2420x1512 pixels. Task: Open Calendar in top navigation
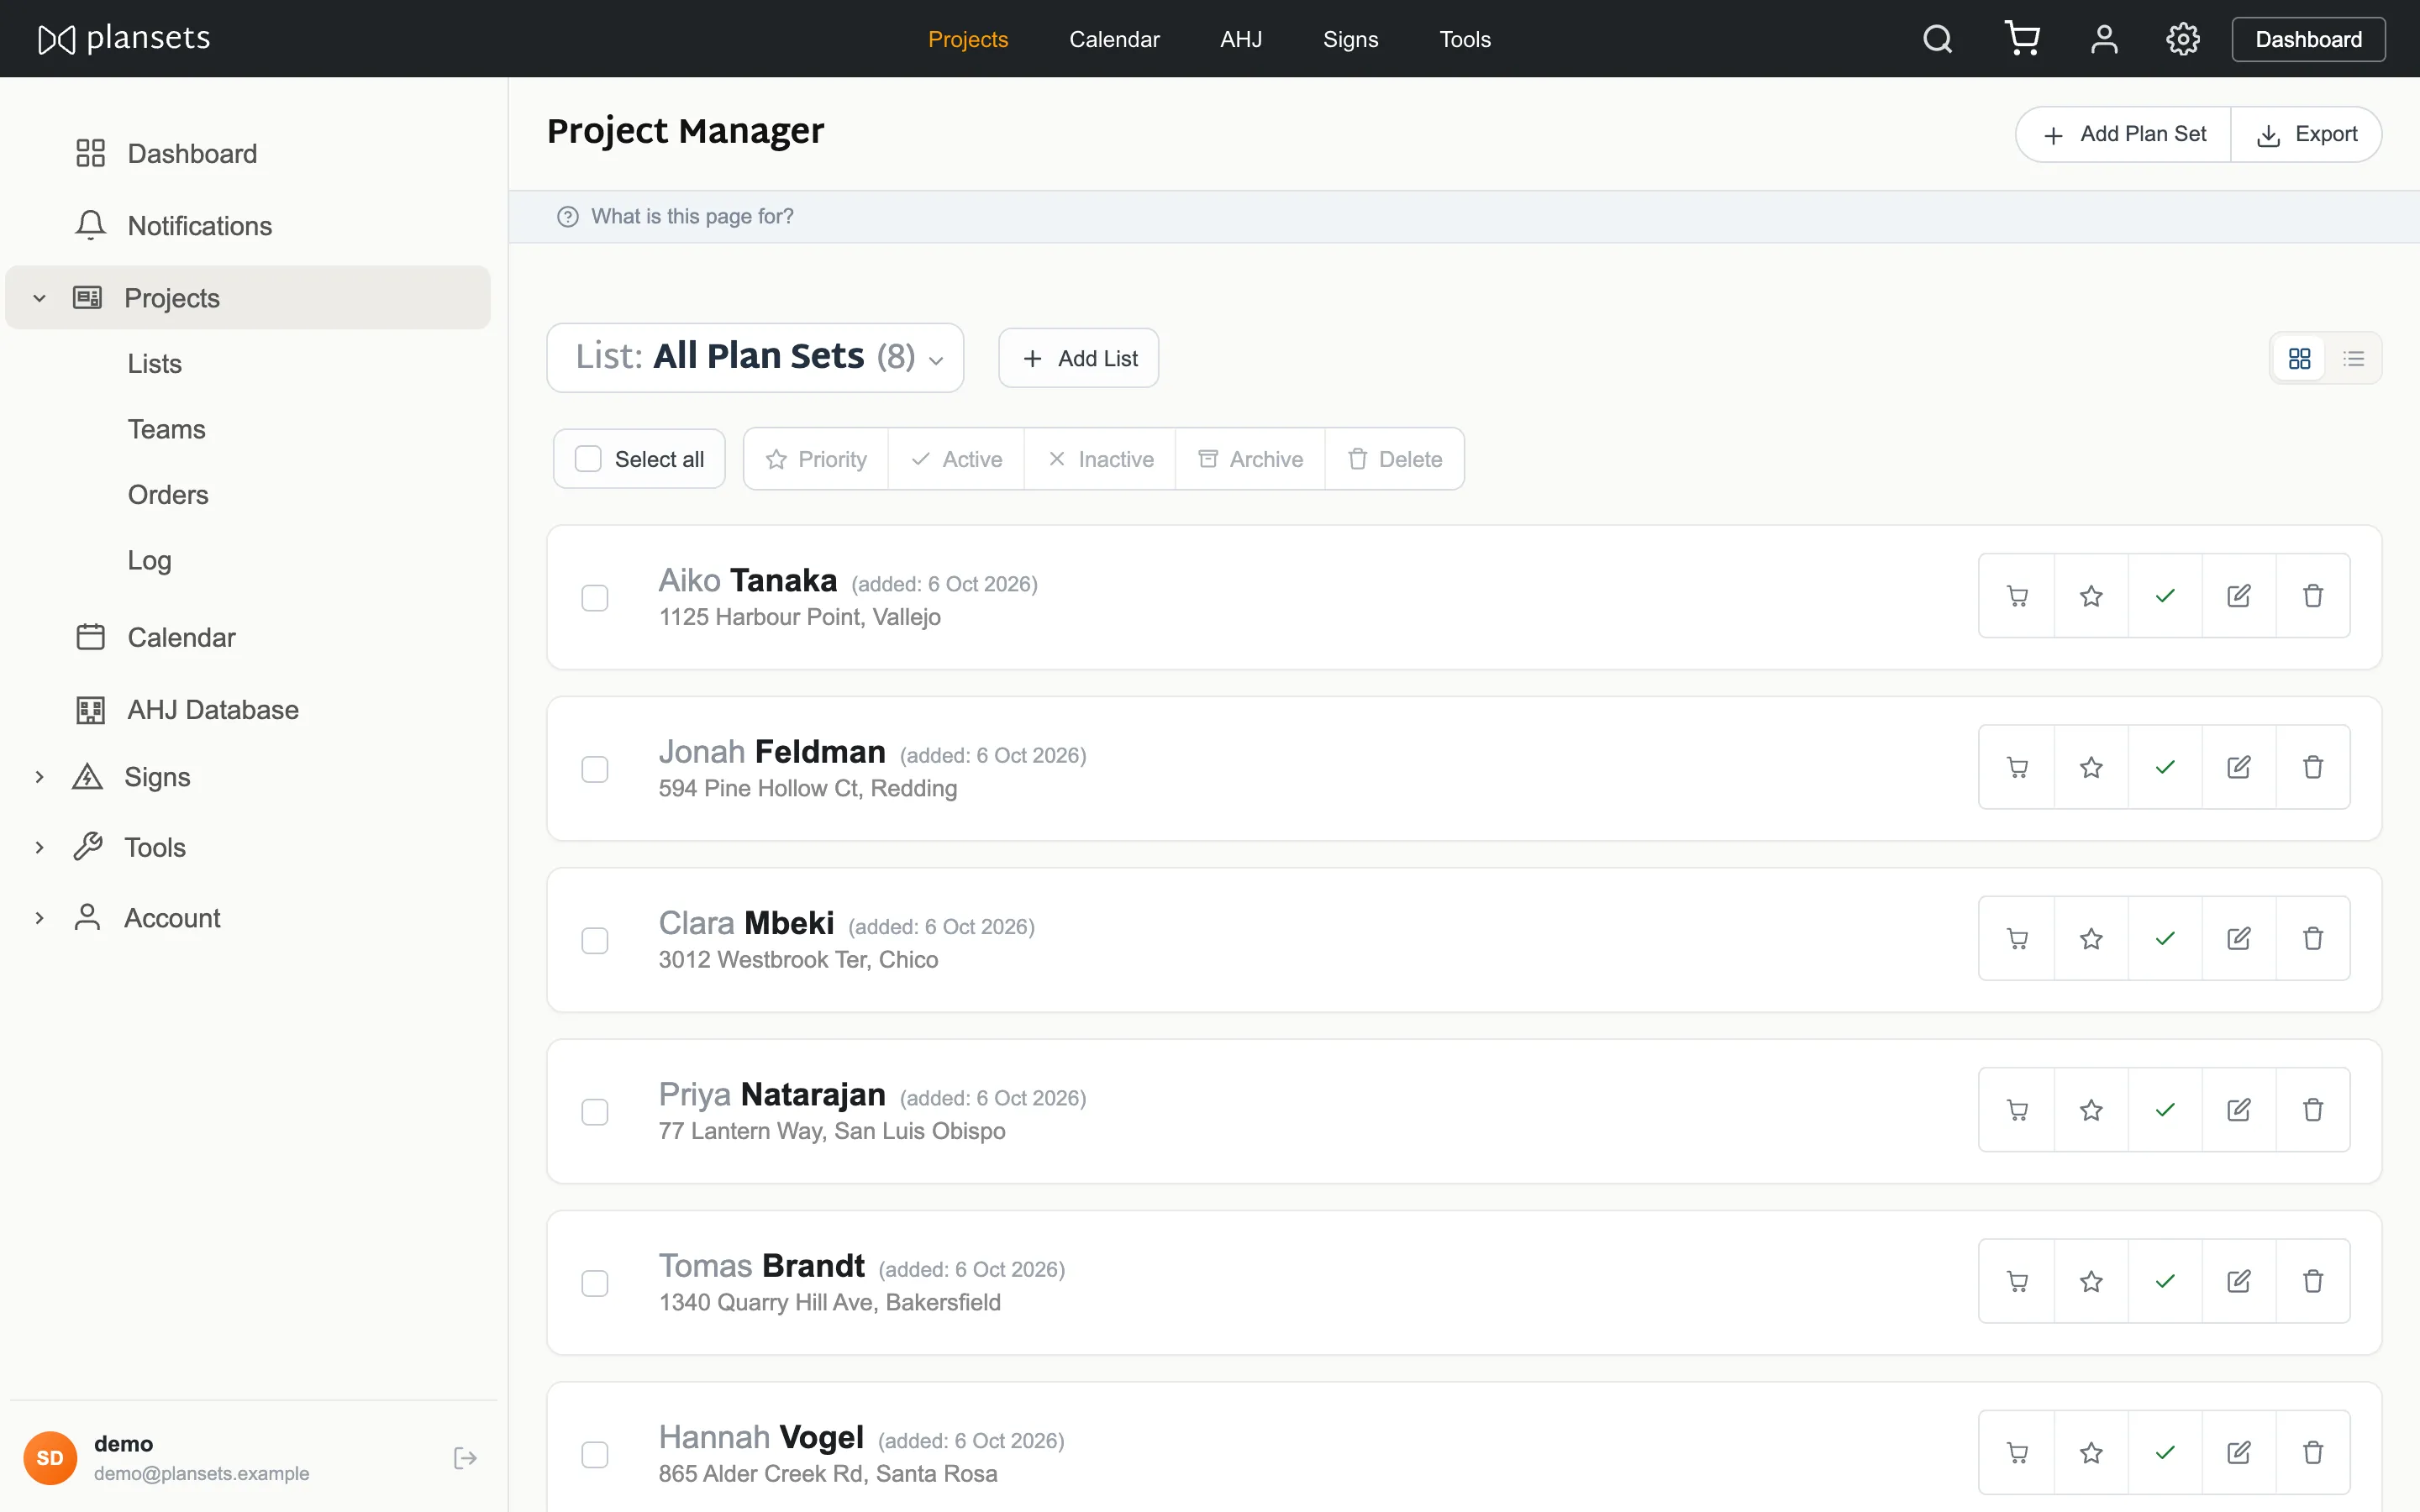1114,39
